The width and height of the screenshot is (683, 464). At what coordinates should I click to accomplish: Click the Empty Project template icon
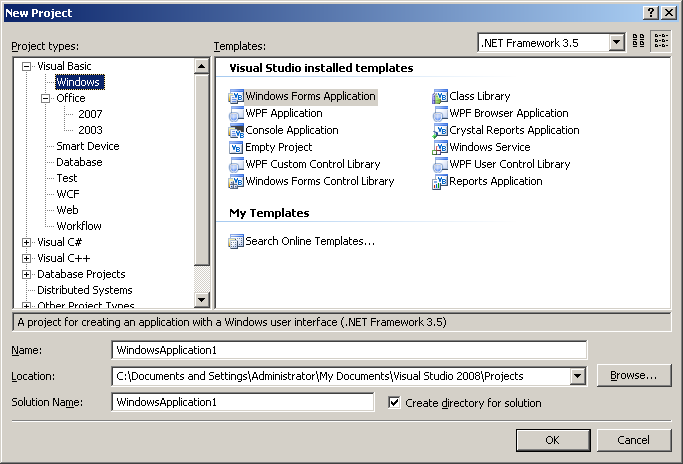point(236,148)
